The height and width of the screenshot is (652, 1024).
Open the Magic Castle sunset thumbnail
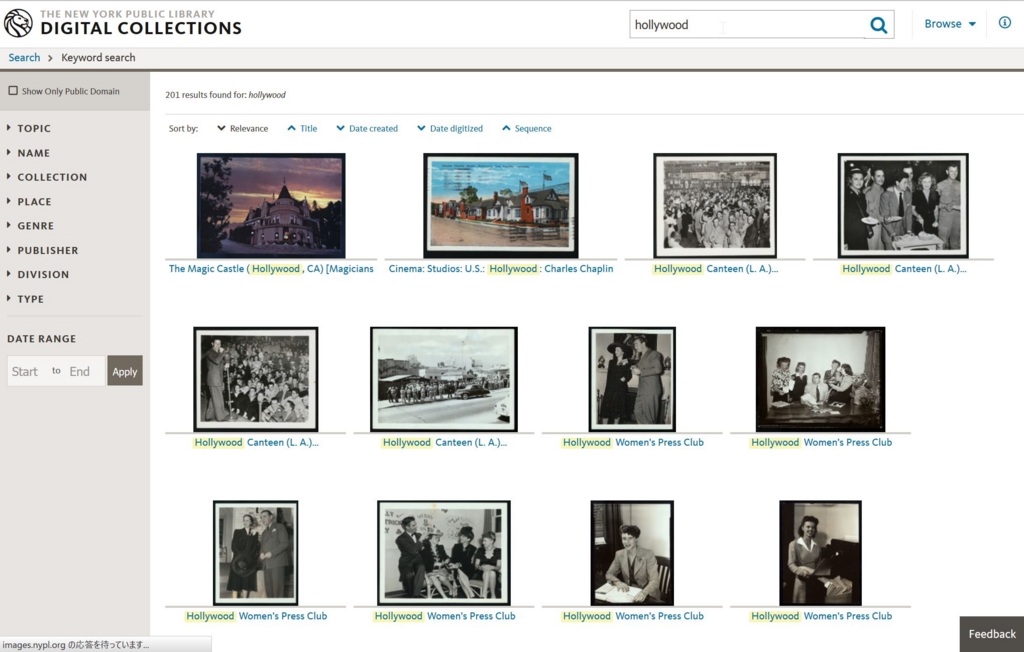point(271,206)
